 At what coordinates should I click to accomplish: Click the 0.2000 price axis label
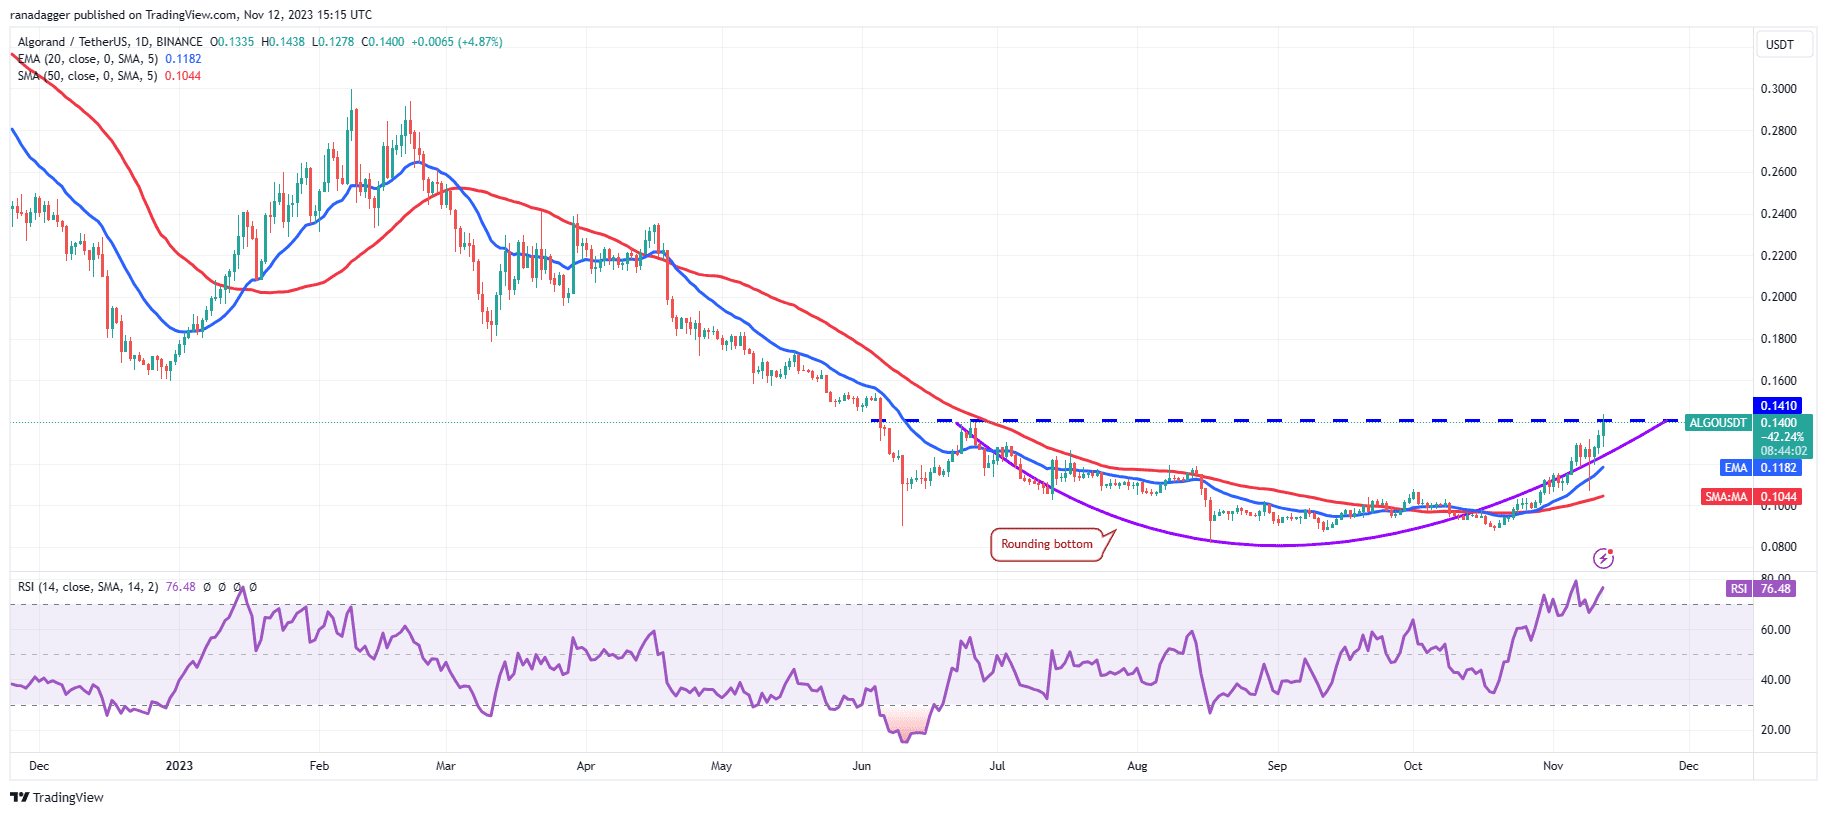[1778, 297]
